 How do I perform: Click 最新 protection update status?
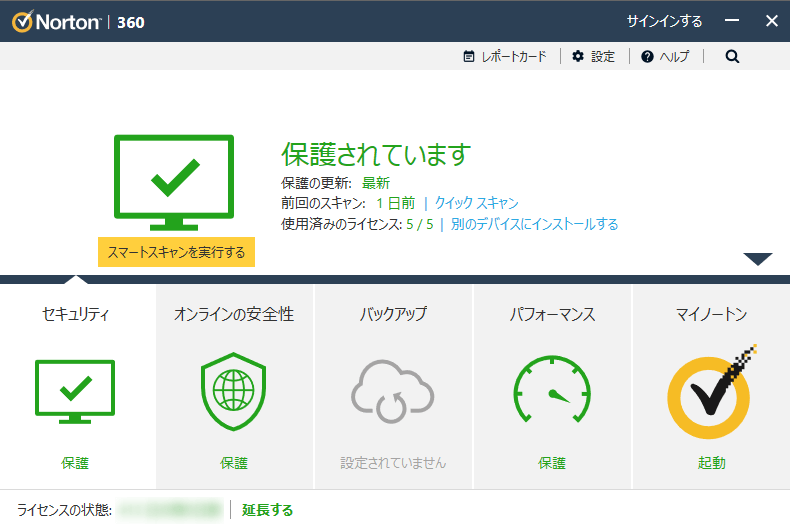coord(376,183)
